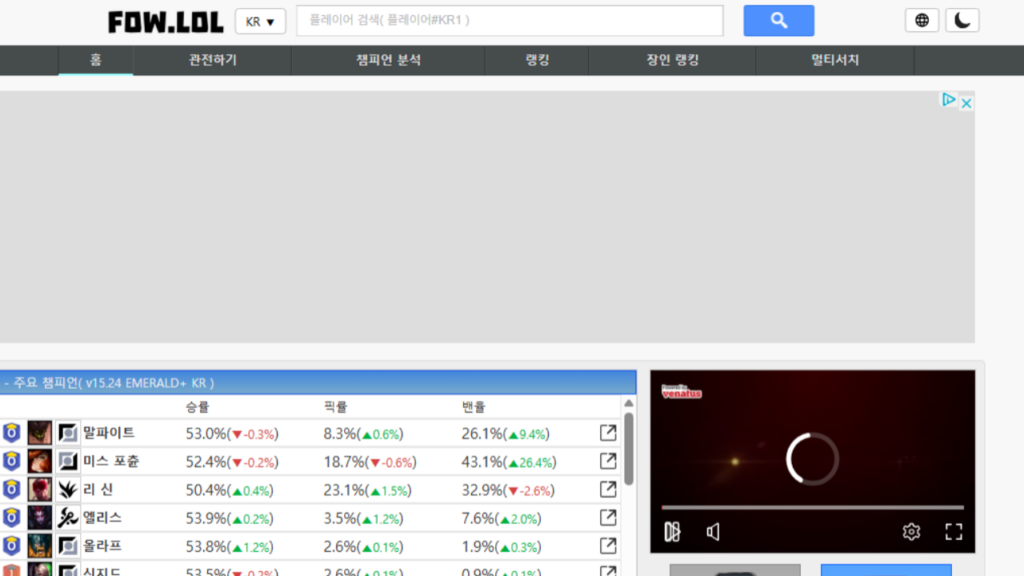Open external link for 말파이트 row
Viewport: 1024px width, 576px height.
point(607,433)
